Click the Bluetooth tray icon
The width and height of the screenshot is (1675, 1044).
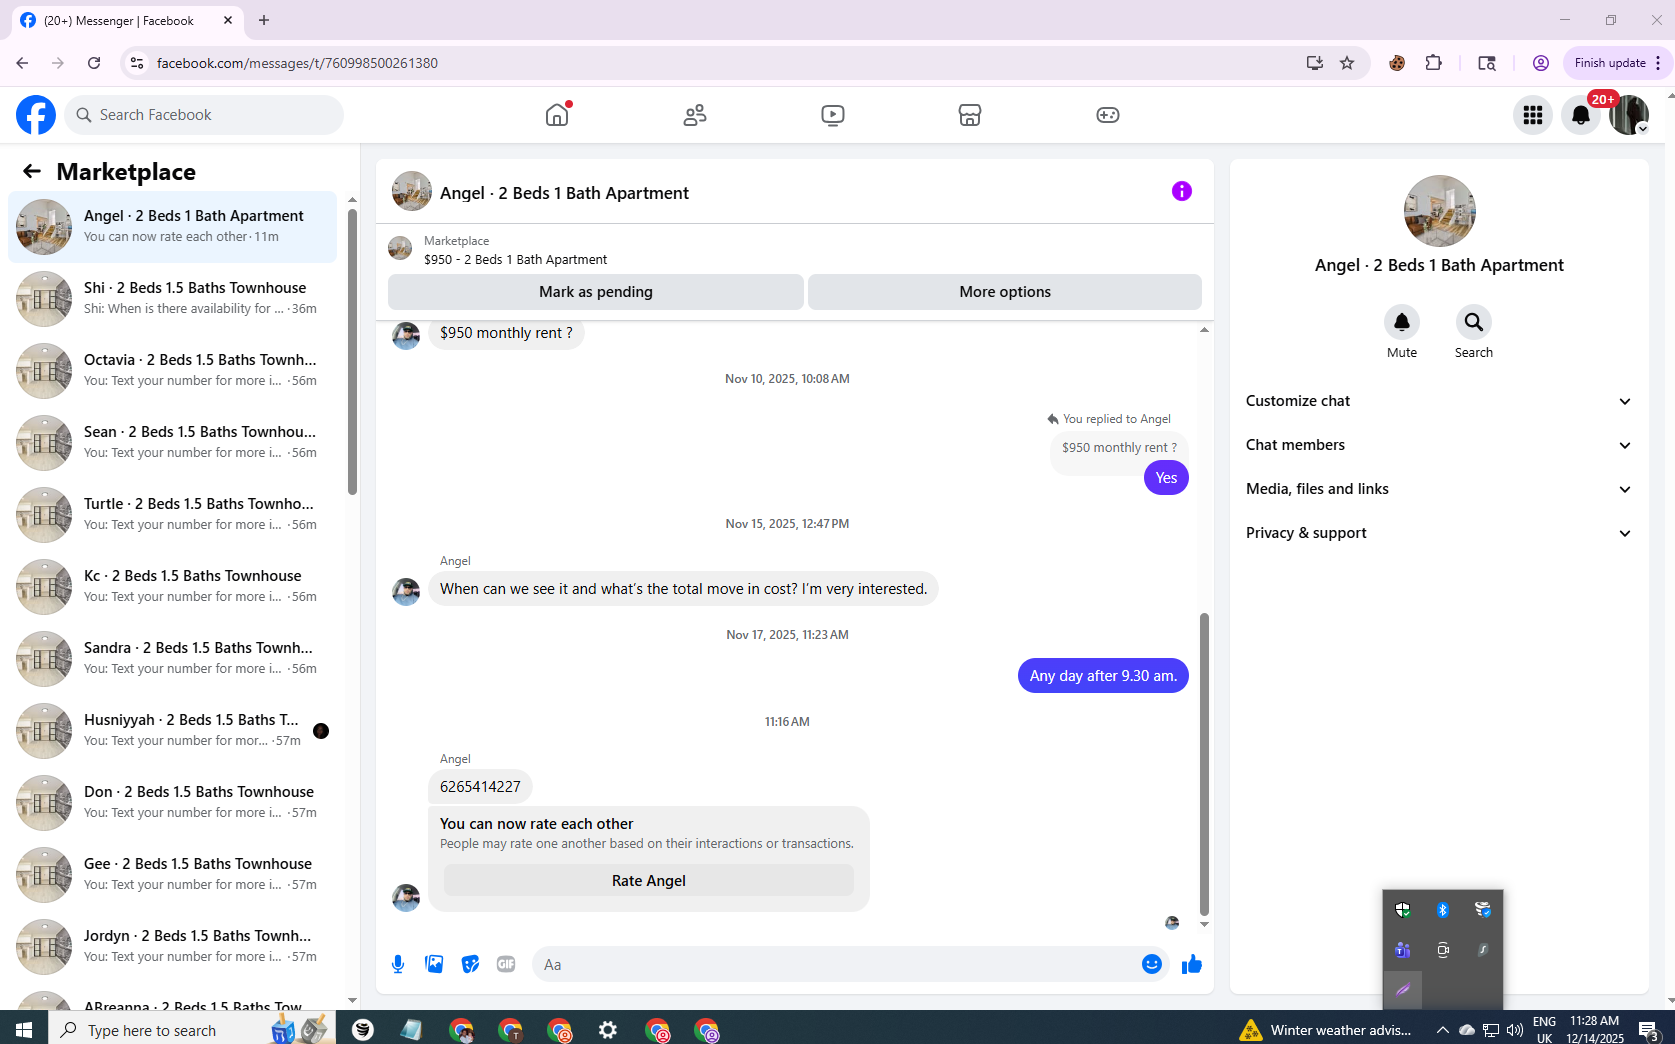pos(1443,910)
